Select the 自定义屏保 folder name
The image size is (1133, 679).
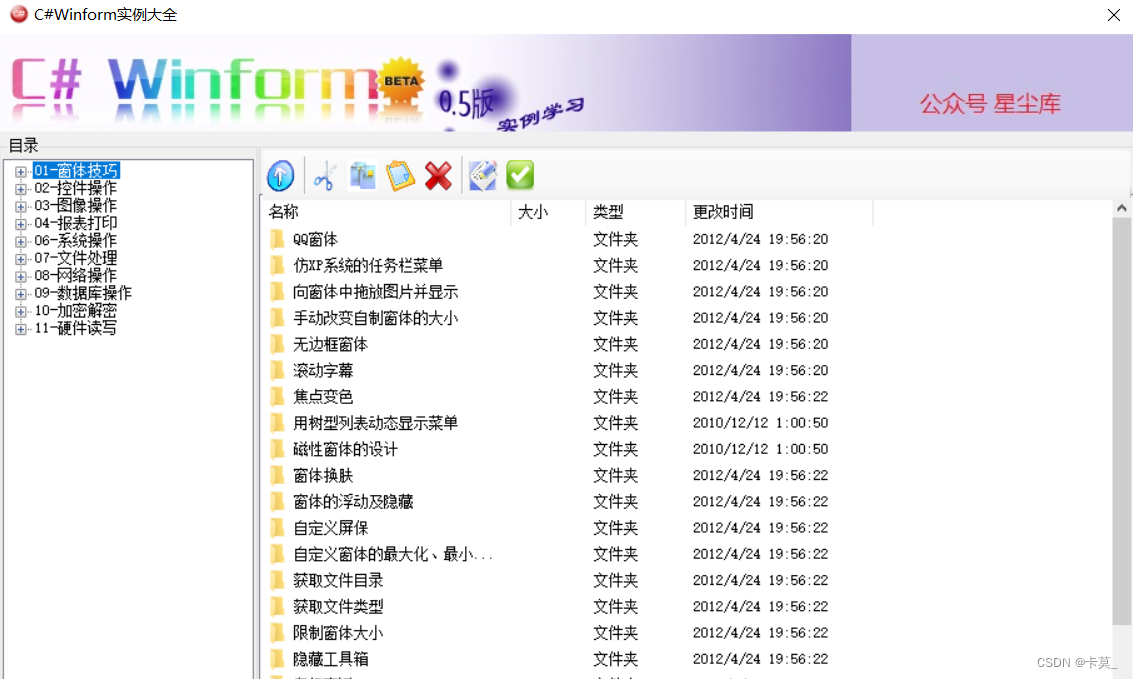(x=330, y=528)
